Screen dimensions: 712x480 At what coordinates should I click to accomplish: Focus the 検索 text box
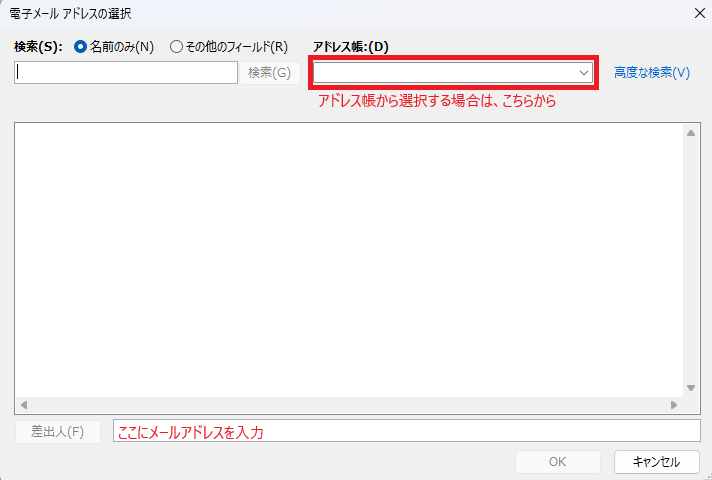pos(125,72)
